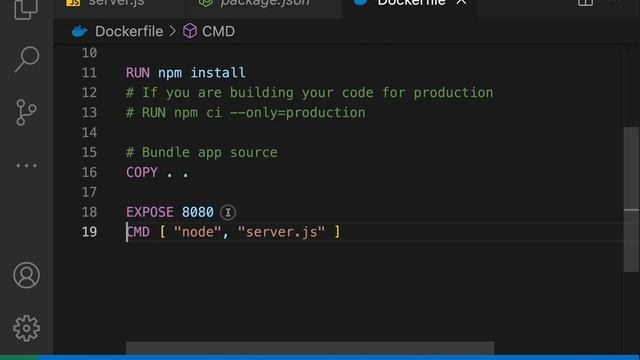Viewport: 640px width, 360px height.
Task: Switch to the server.js tab
Action: pos(116,3)
